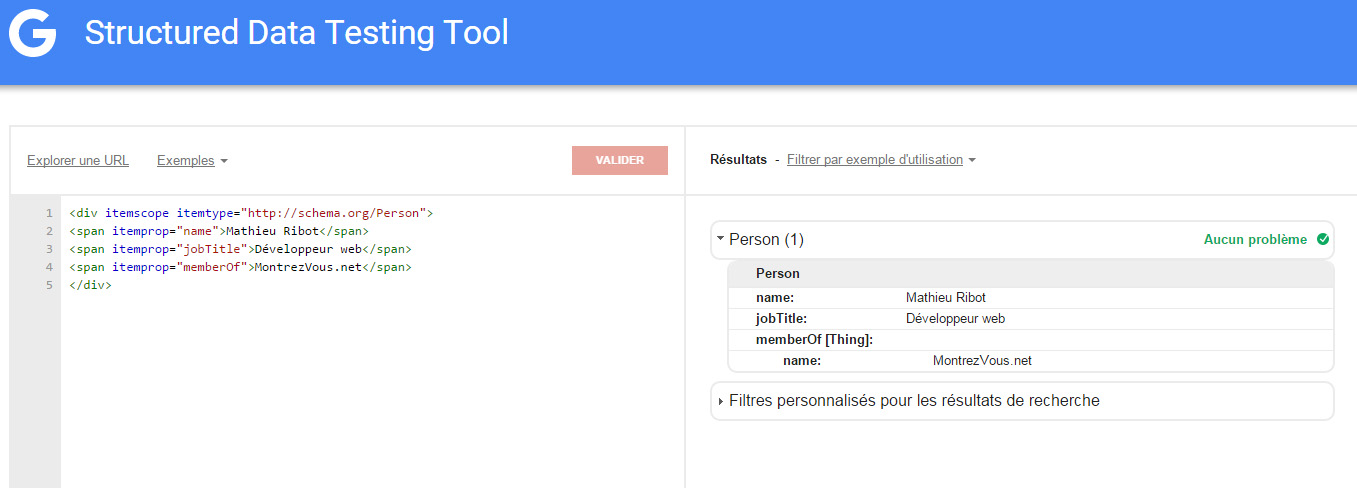
Task: Click the Google G logo
Action: [x=32, y=33]
